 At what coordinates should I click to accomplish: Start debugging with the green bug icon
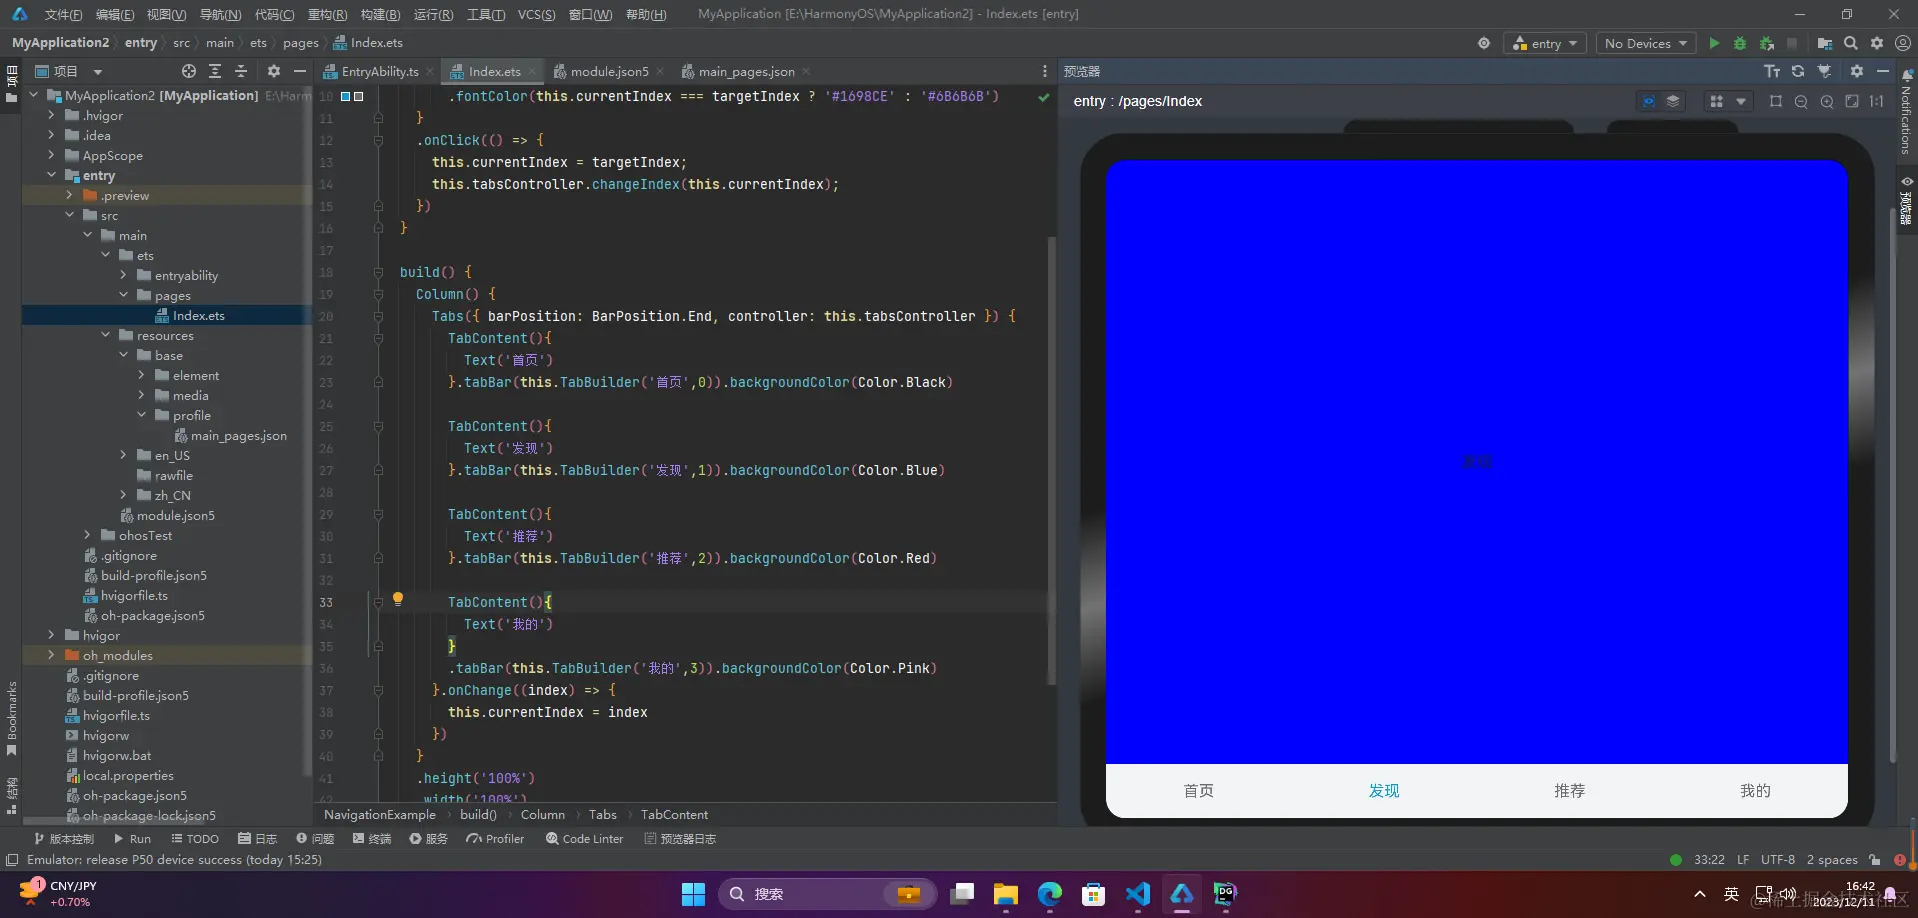click(x=1740, y=43)
